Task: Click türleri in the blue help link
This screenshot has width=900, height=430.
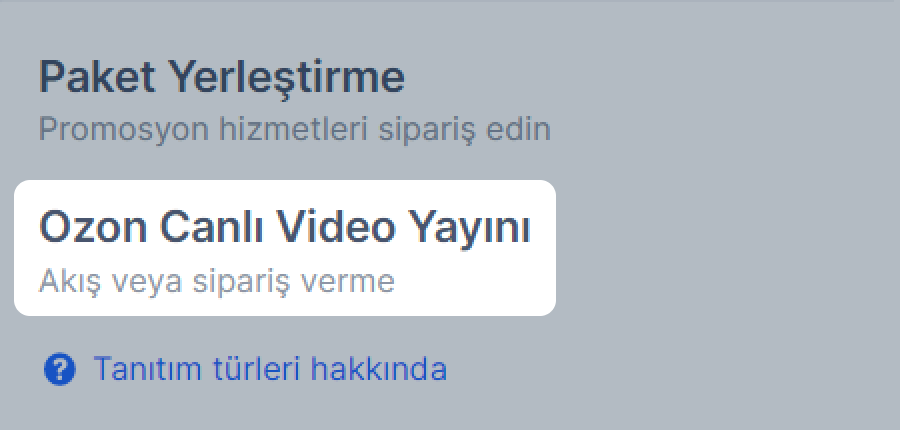Action: (256, 369)
